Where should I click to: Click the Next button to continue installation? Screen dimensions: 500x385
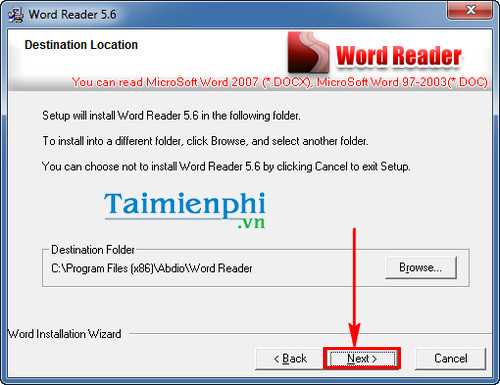tap(362, 359)
